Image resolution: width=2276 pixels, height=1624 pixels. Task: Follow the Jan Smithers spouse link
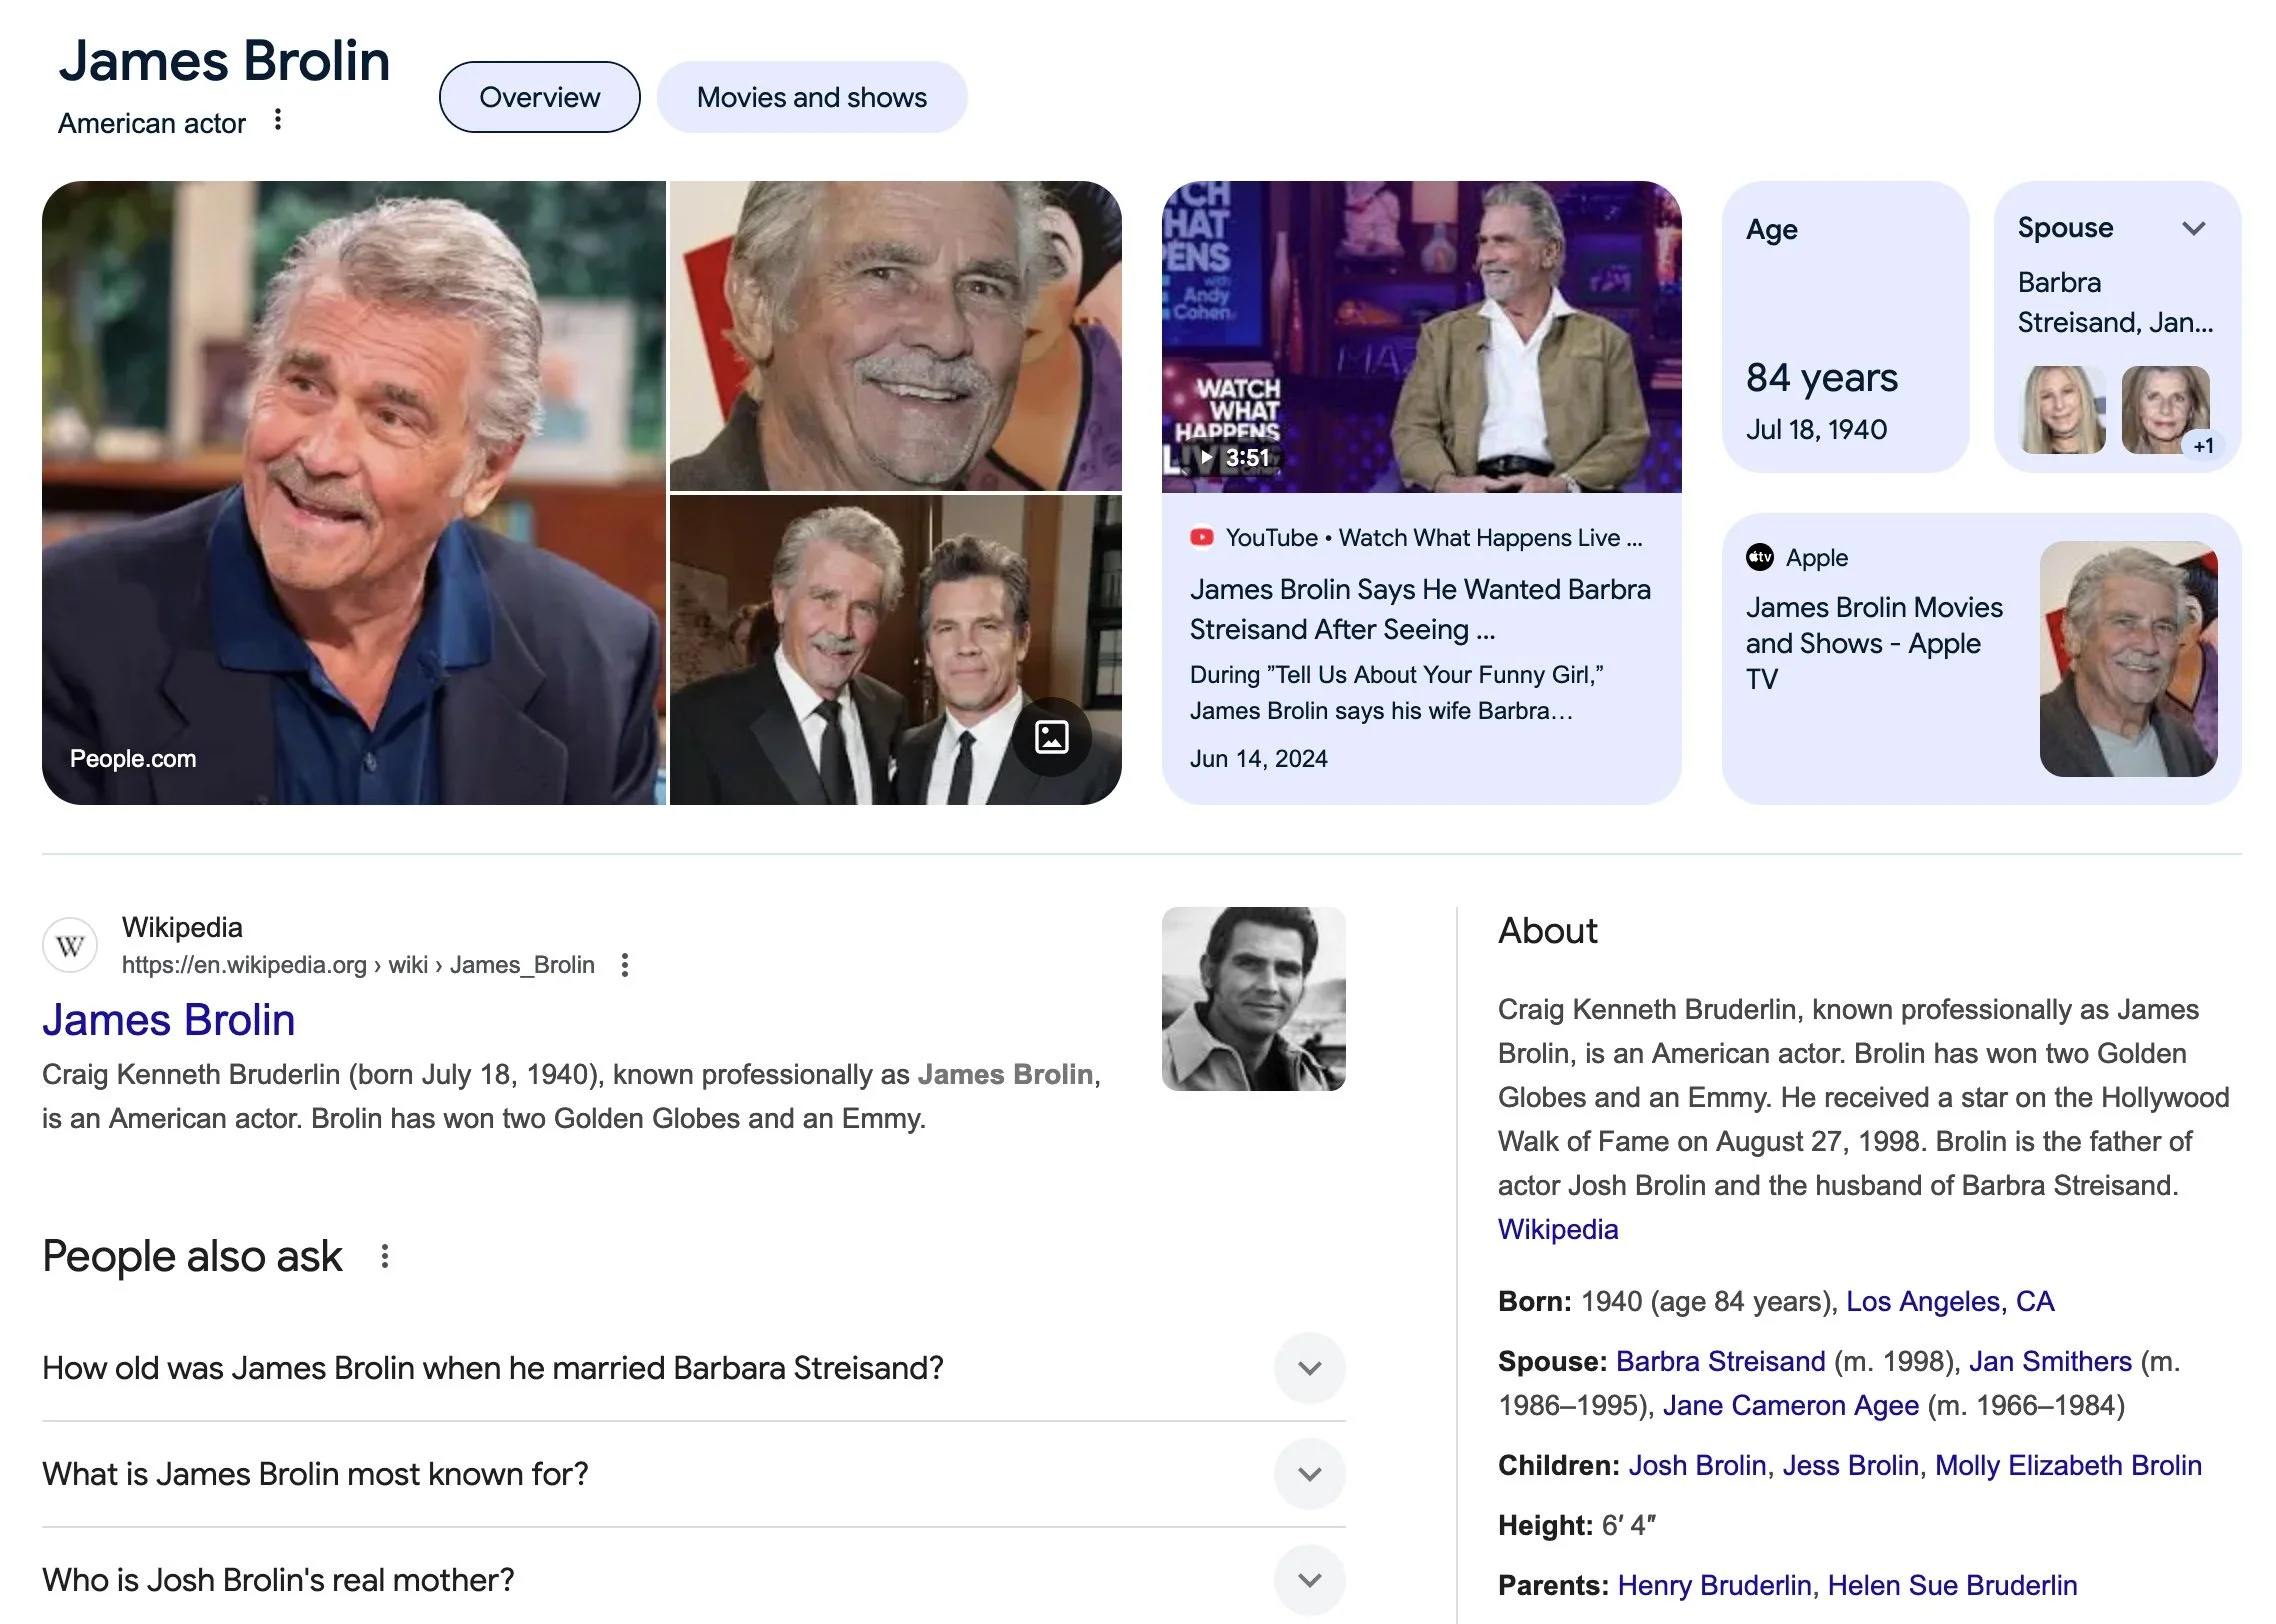(2050, 1361)
